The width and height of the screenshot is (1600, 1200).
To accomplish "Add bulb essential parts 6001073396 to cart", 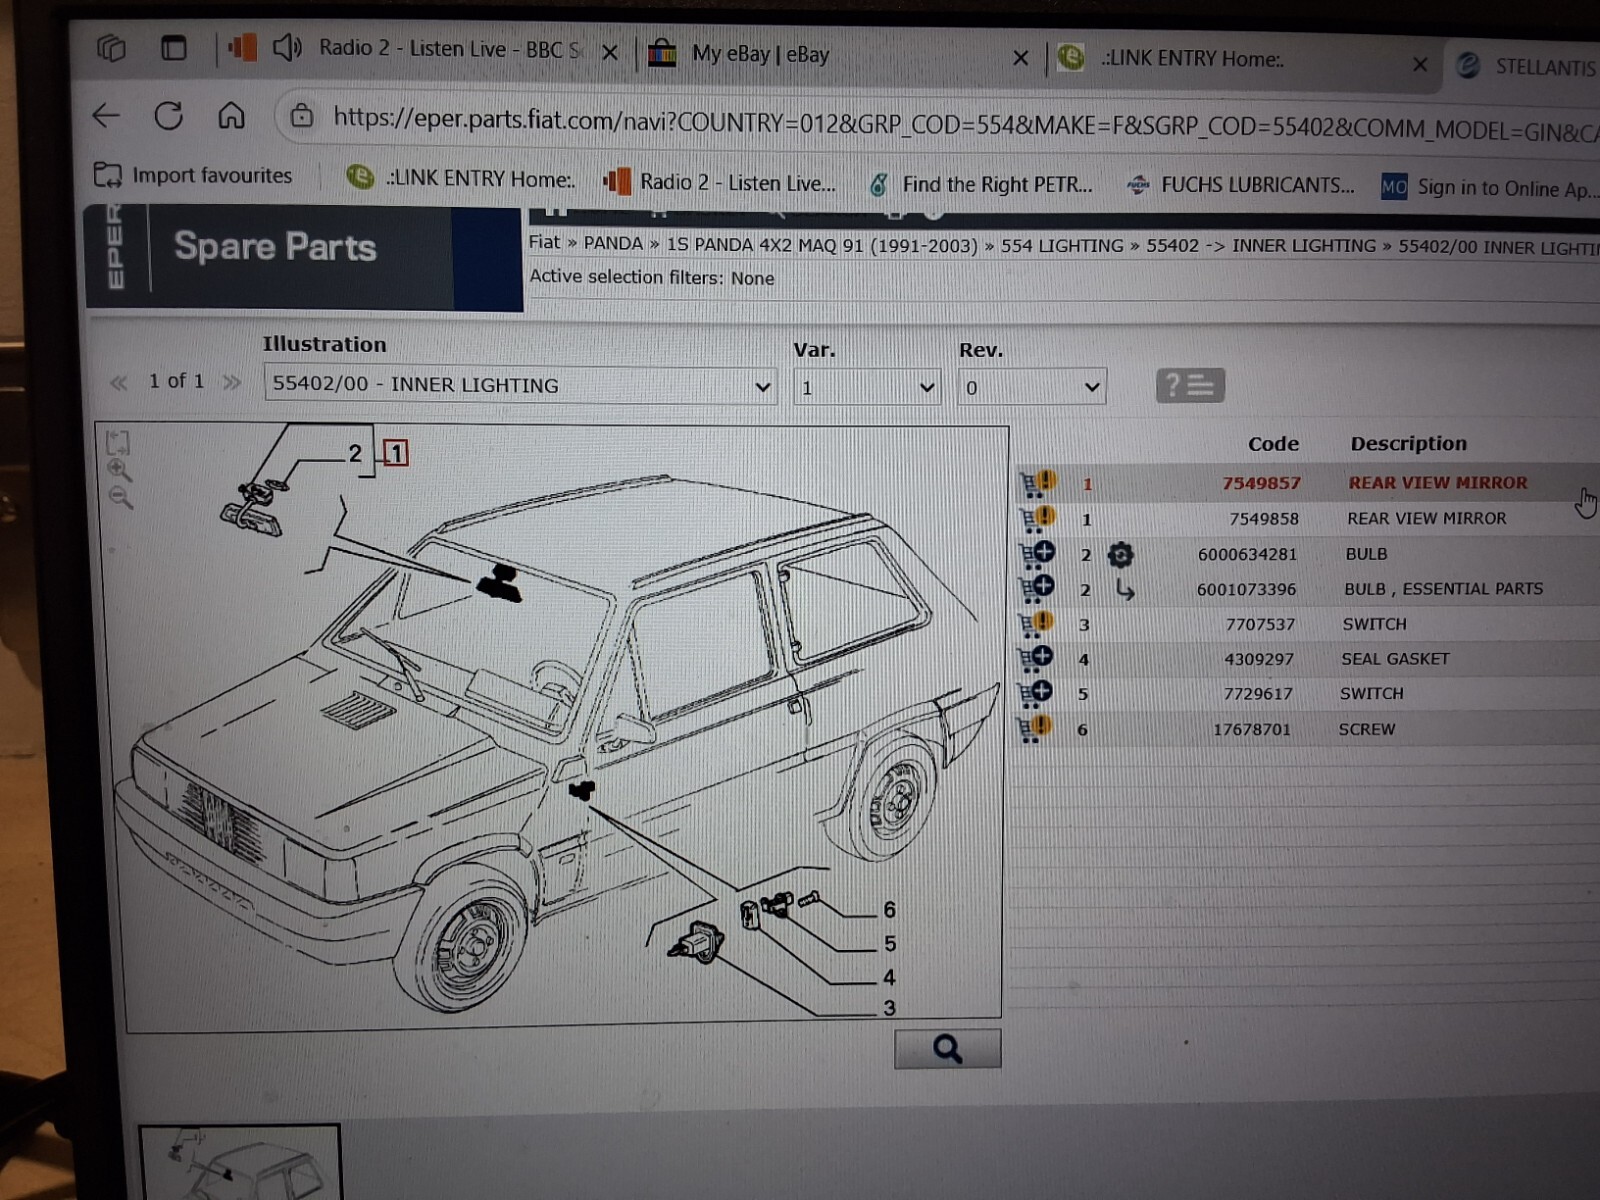I will point(1037,588).
